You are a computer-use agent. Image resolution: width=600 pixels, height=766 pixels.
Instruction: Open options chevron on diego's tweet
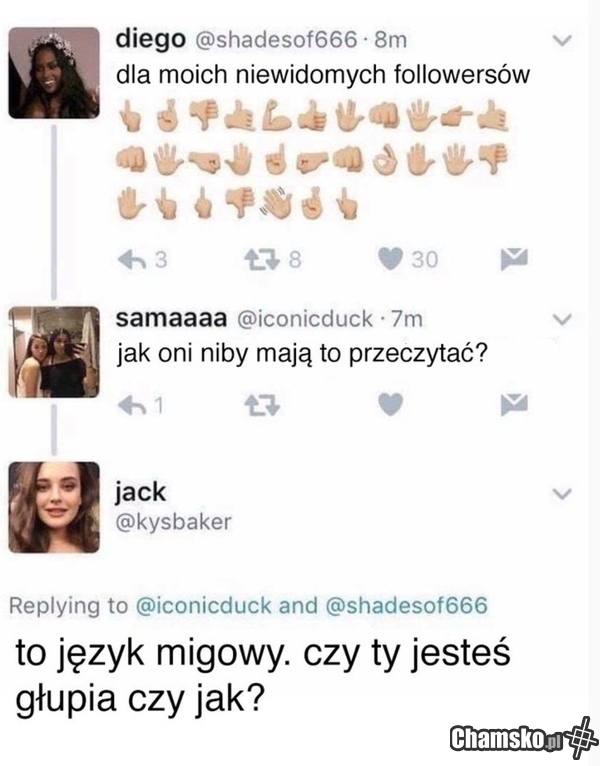click(x=561, y=42)
